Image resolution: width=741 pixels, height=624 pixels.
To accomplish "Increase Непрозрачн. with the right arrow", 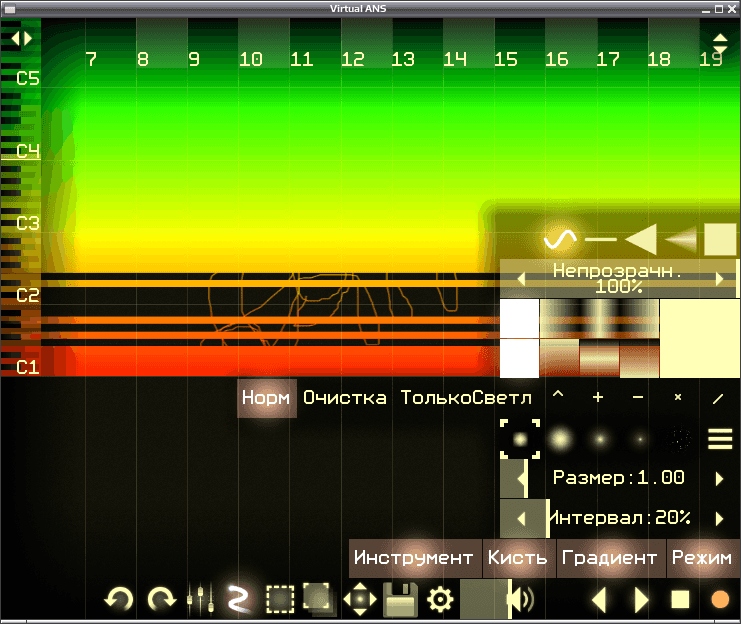I will coord(719,279).
